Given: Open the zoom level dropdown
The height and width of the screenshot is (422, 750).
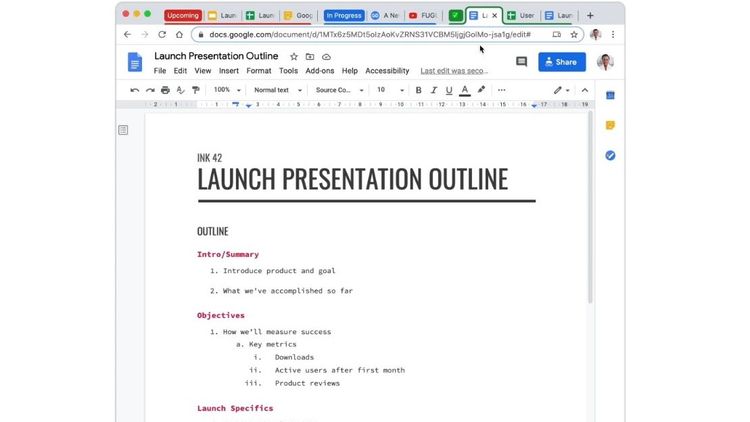Looking at the screenshot, I should [227, 90].
